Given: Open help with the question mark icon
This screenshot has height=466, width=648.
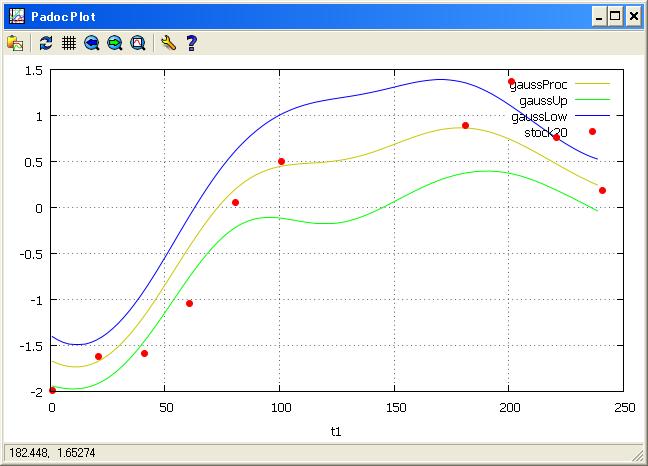Looking at the screenshot, I should pos(191,43).
